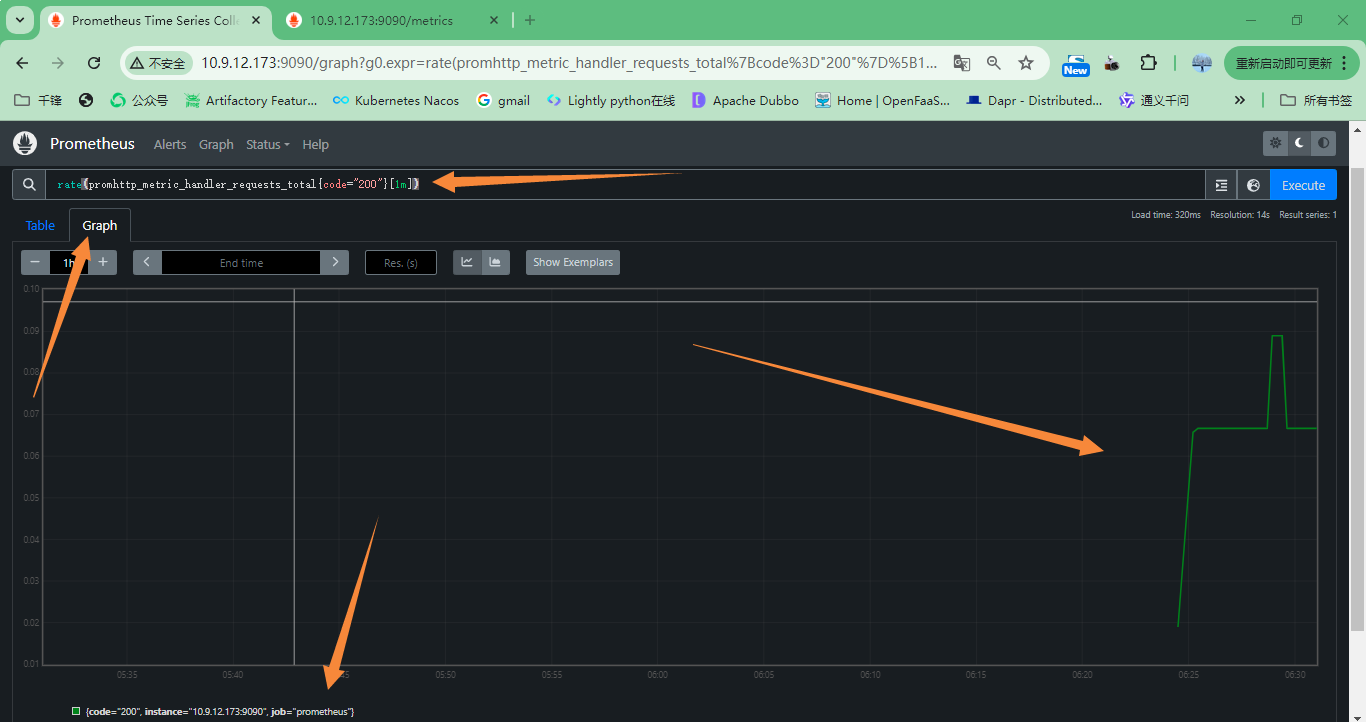Screen dimensions: 1366x722
Task: Focus the End time field
Action: click(x=241, y=262)
